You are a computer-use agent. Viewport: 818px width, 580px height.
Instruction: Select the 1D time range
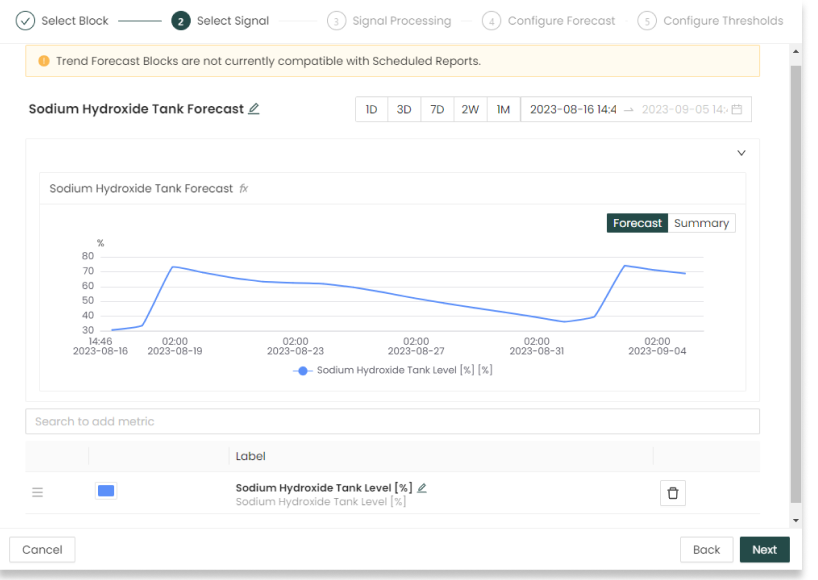tap(371, 109)
